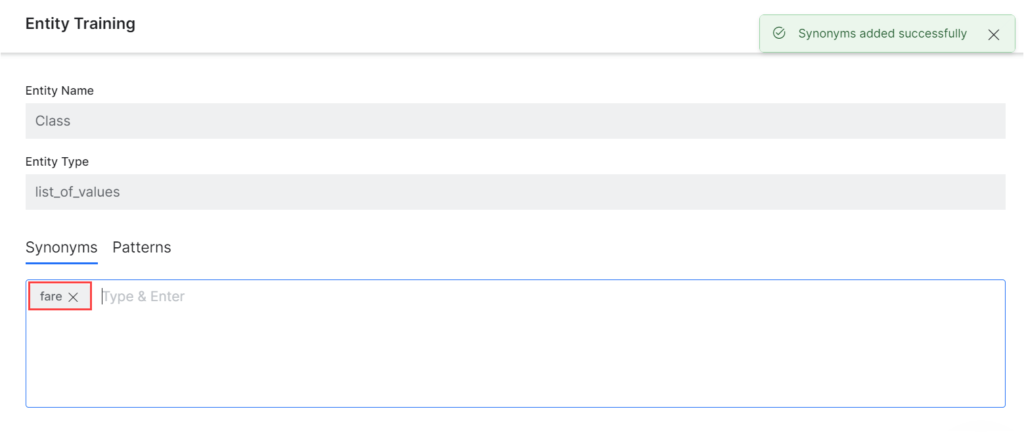Switch to the Patterns tab
1024x432 pixels.
coord(141,247)
